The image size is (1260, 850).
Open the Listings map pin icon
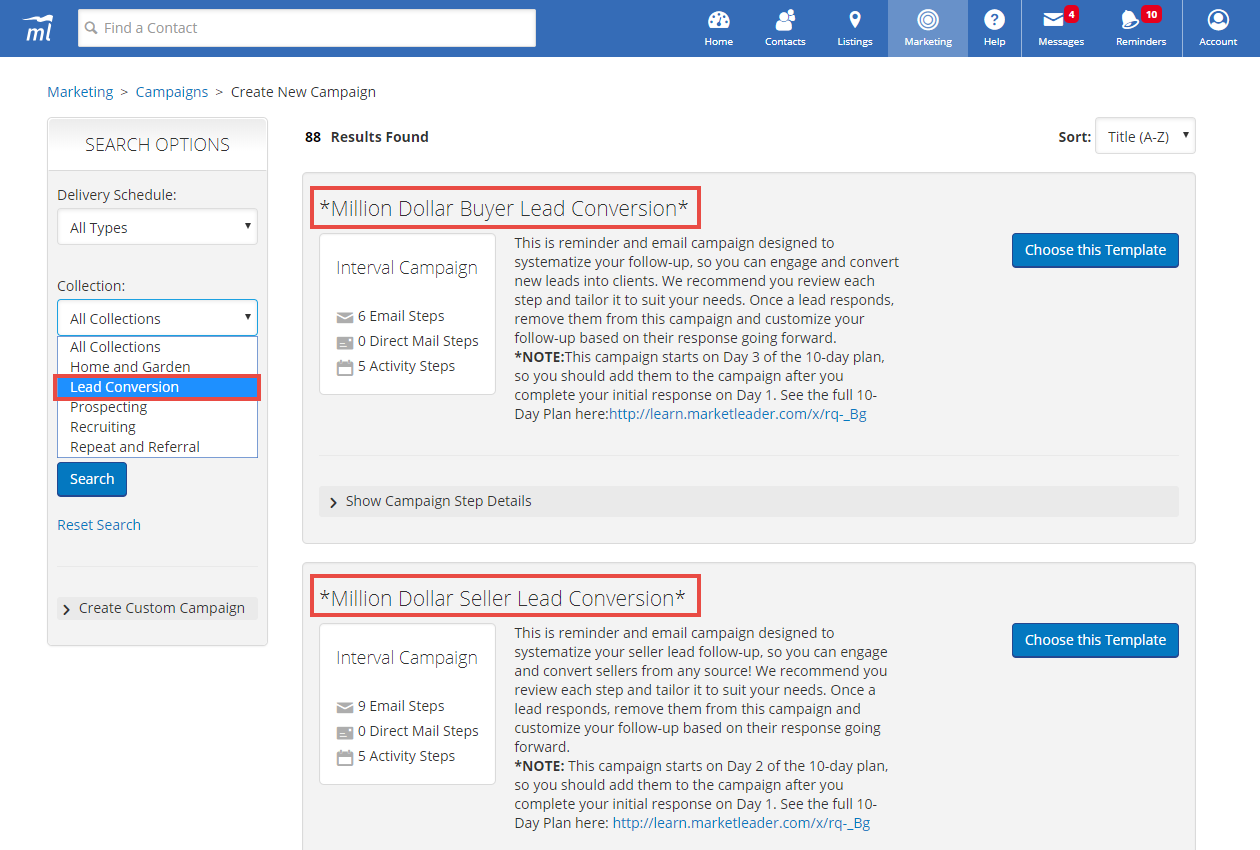click(854, 20)
